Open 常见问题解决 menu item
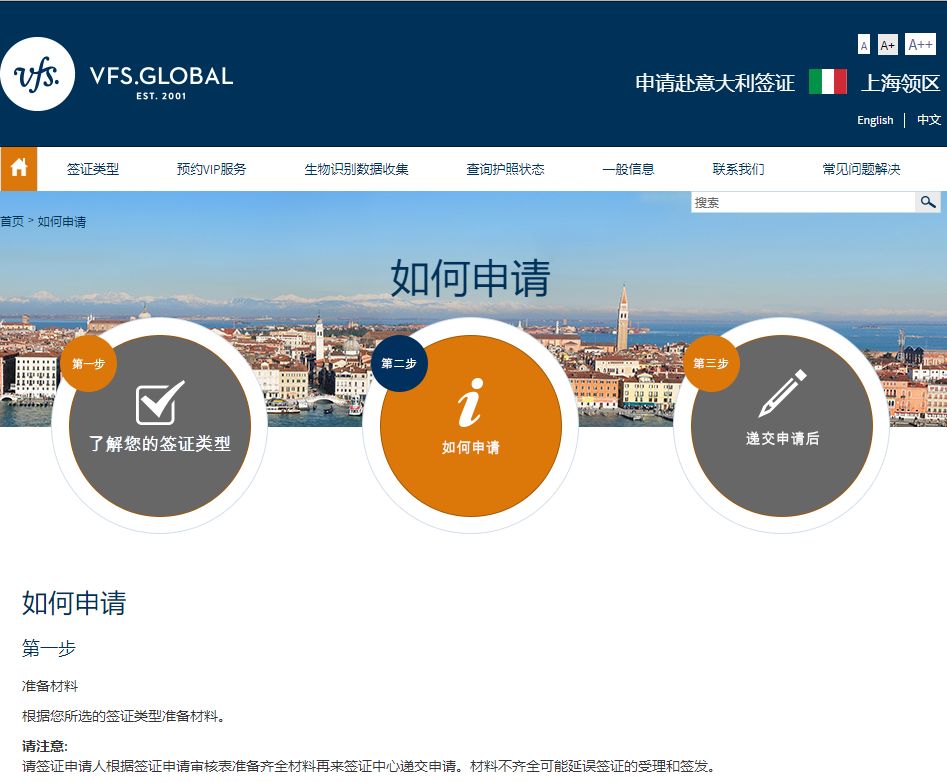 [x=861, y=169]
